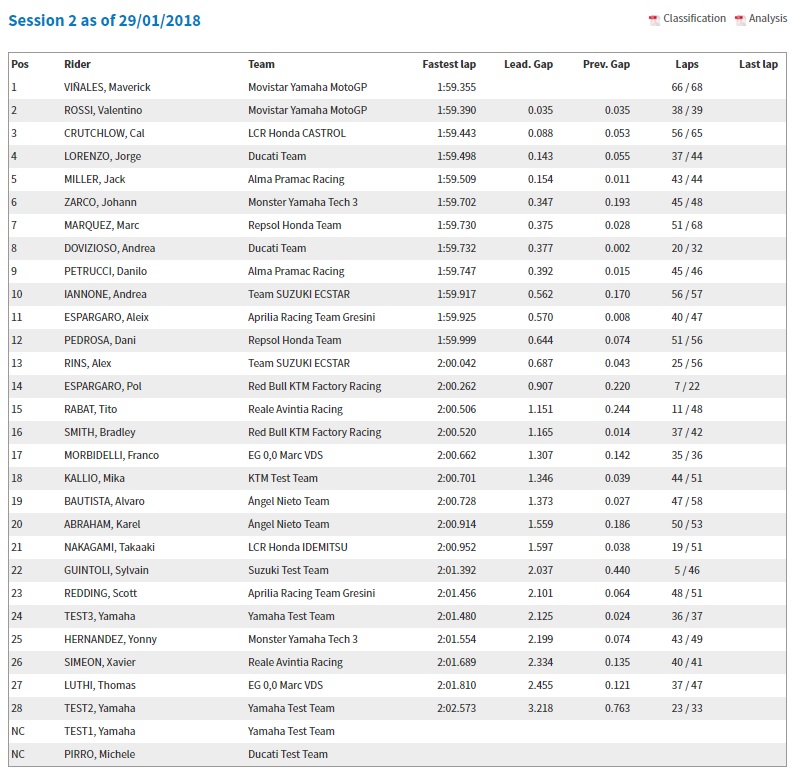Screen dimensions: 800x779
Task: Select rider ROSSI, Valentino
Action: (x=103, y=110)
